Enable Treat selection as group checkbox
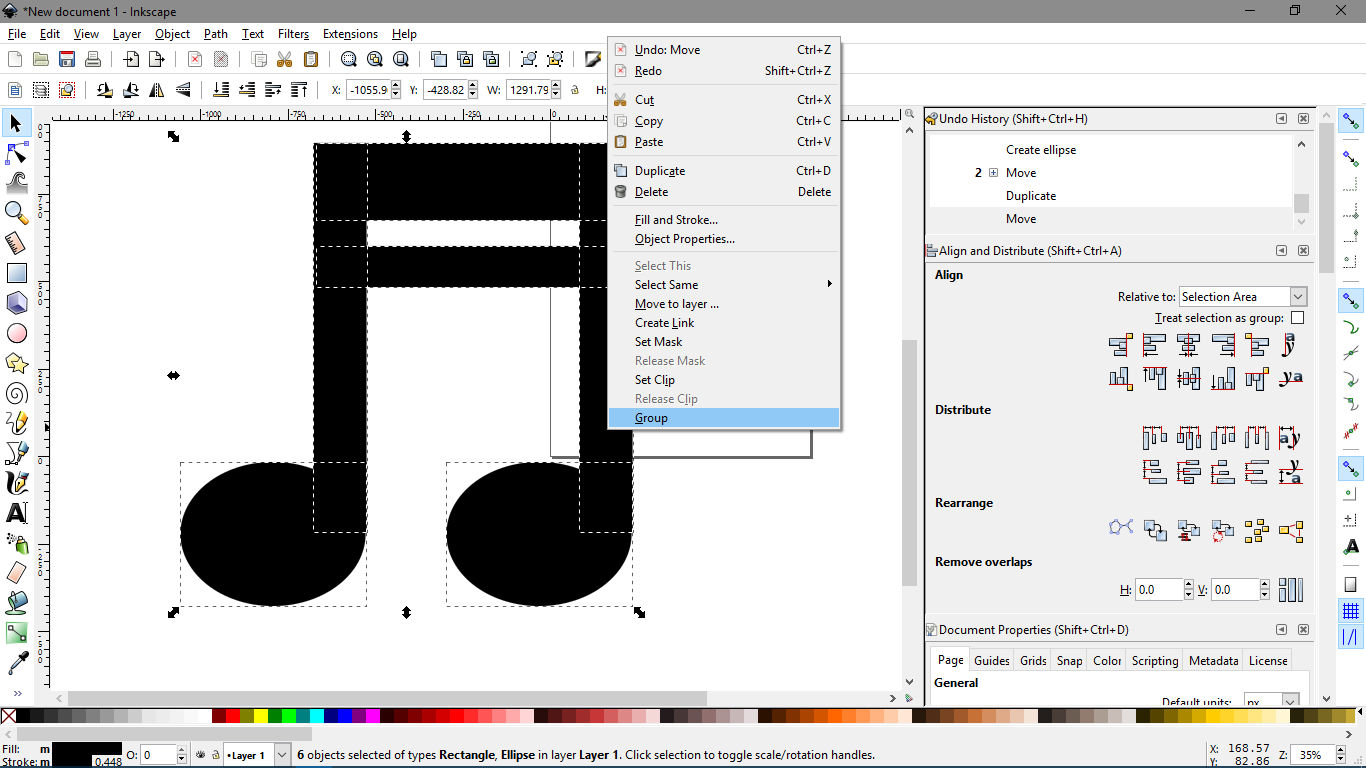This screenshot has height=768, width=1366. coord(1297,318)
